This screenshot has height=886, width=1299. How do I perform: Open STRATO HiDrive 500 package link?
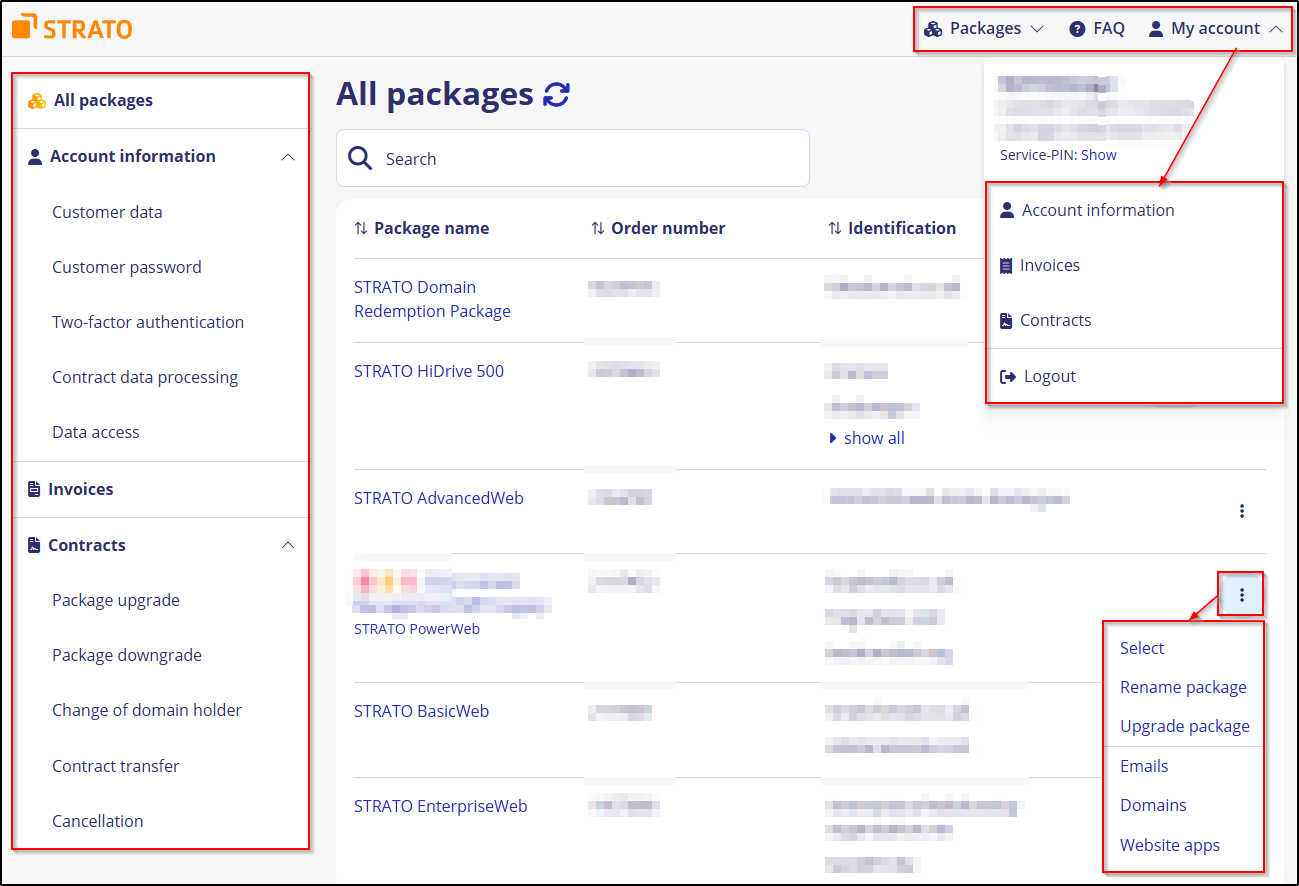coord(429,371)
